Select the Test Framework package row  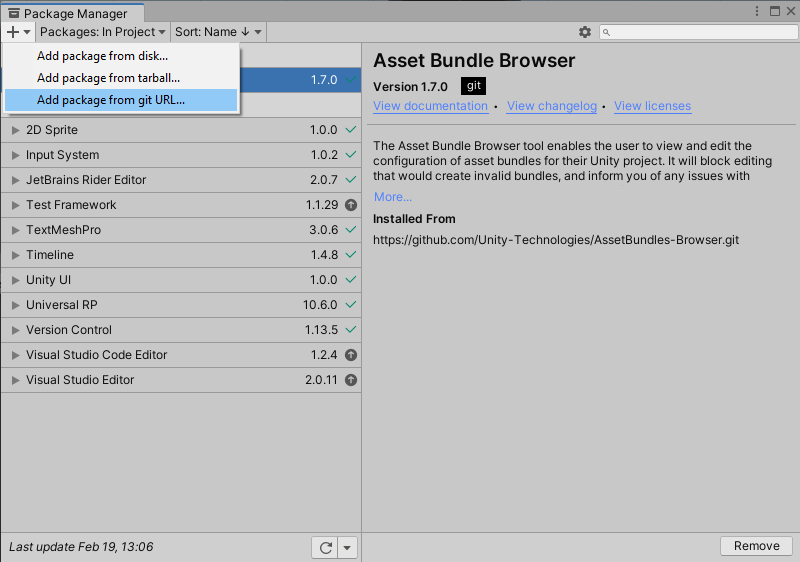[x=181, y=205]
